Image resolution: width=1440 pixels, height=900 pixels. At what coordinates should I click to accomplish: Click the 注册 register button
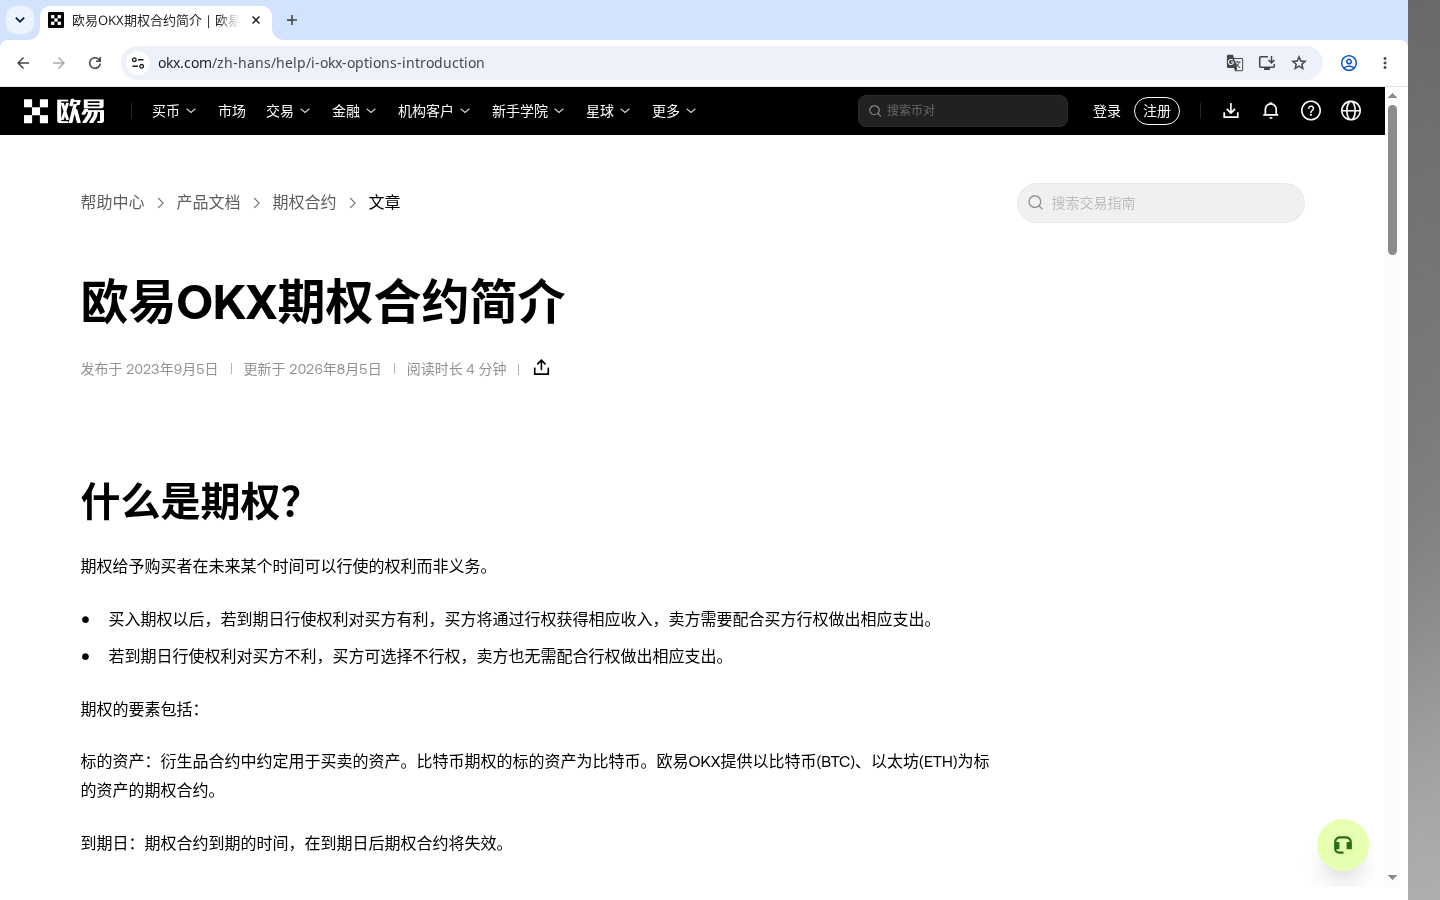pos(1157,111)
